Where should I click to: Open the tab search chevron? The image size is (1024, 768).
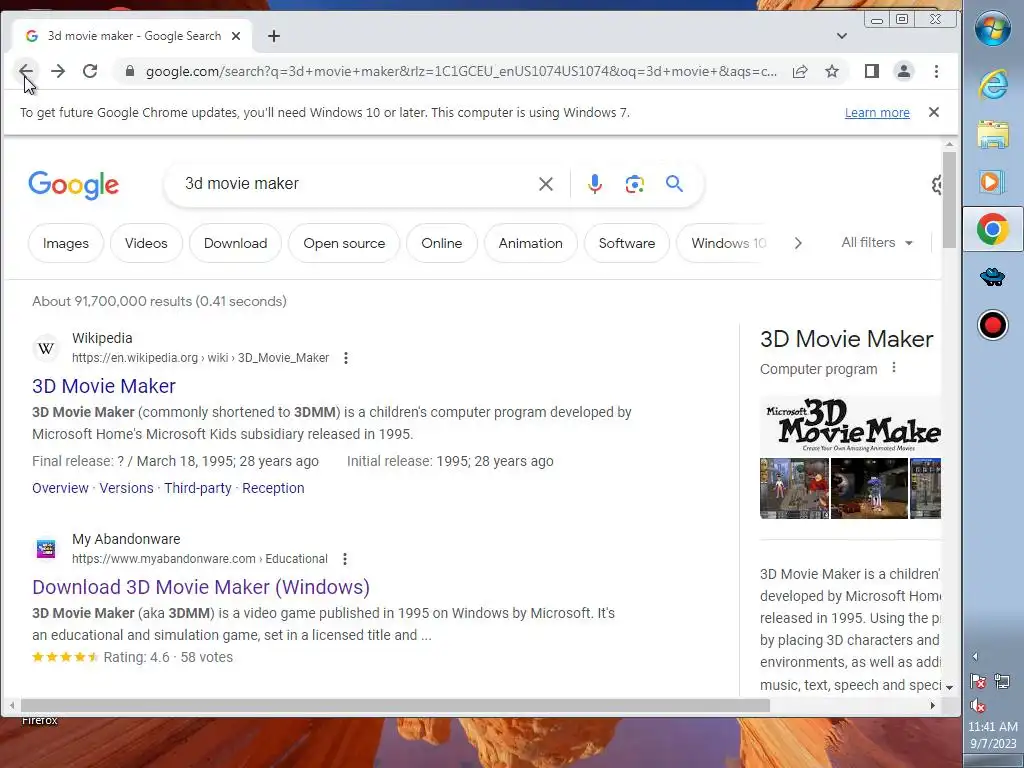842,36
